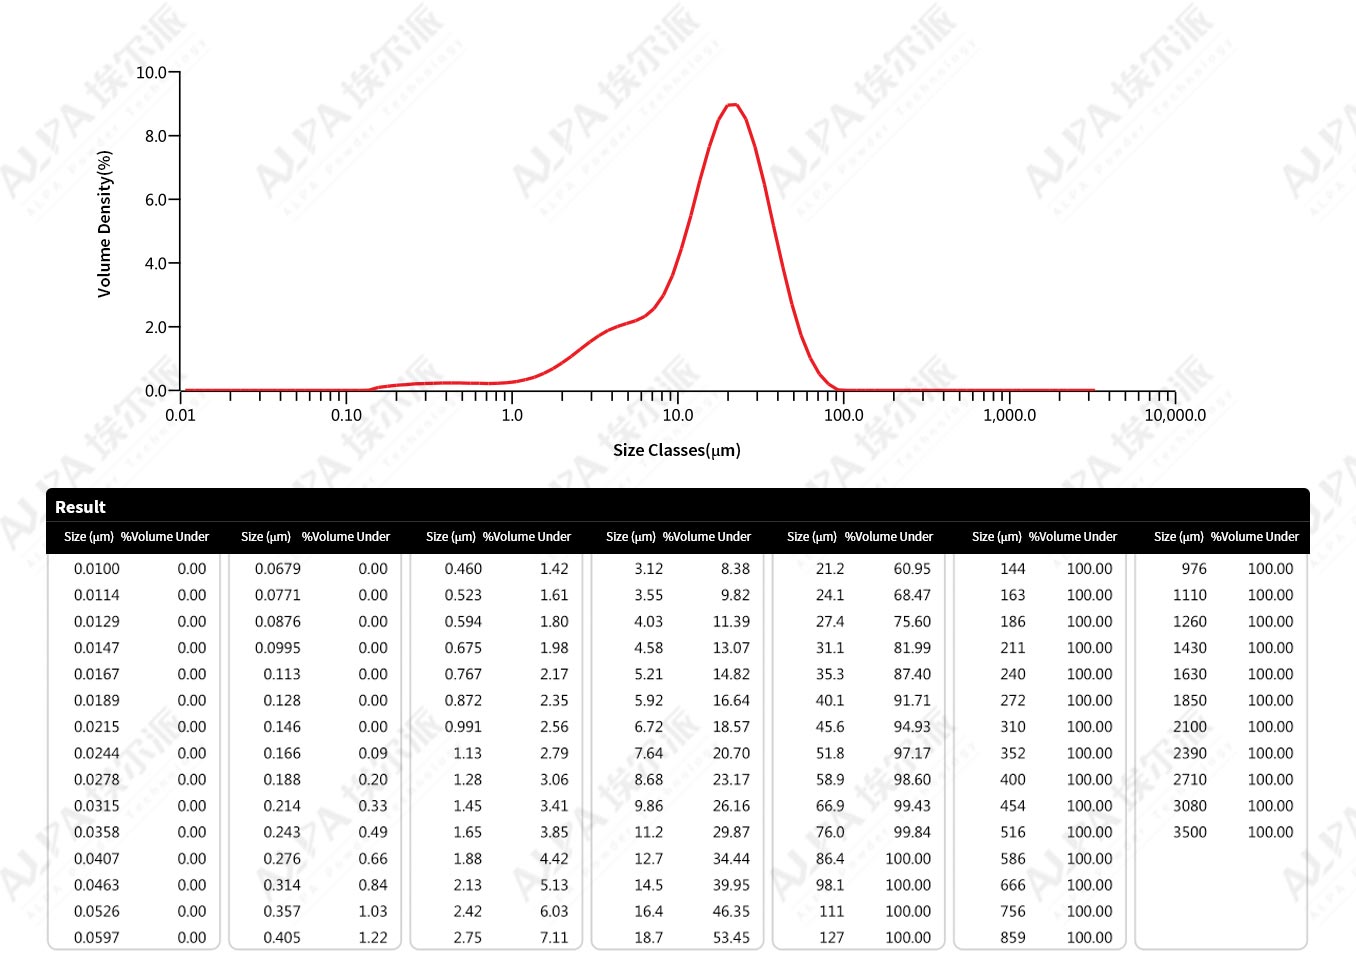Image resolution: width=1356 pixels, height=980 pixels.
Task: Click volume under value 7.11
Action: tap(554, 938)
